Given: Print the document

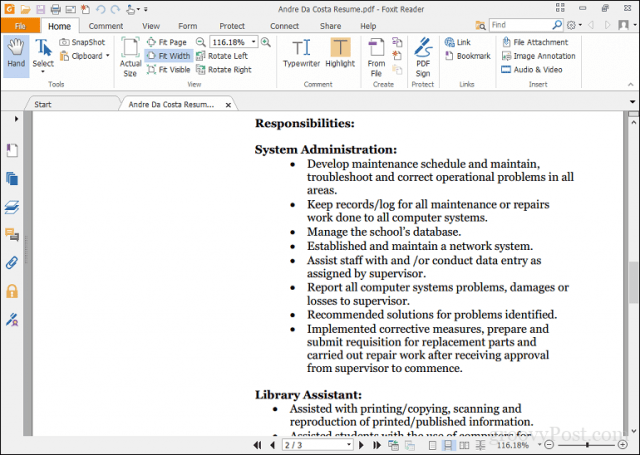Looking at the screenshot, I should (56, 9).
